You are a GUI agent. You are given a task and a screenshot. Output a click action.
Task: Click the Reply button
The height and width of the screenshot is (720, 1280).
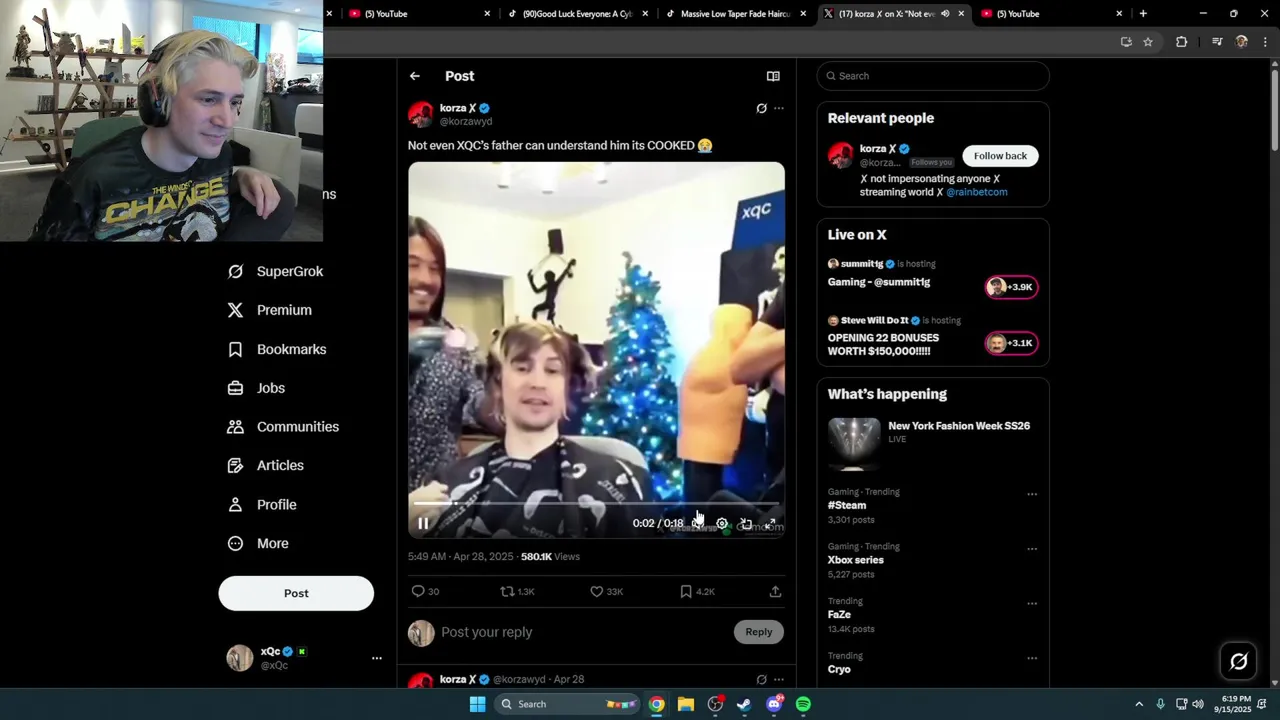[x=759, y=632]
